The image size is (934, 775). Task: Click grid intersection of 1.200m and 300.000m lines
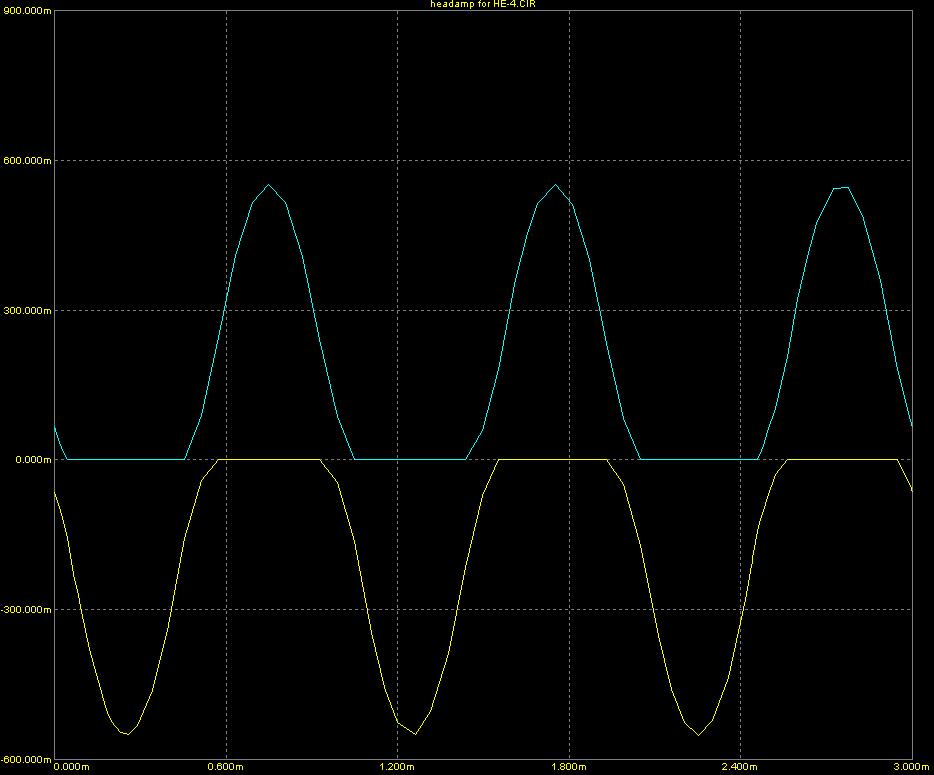click(398, 310)
